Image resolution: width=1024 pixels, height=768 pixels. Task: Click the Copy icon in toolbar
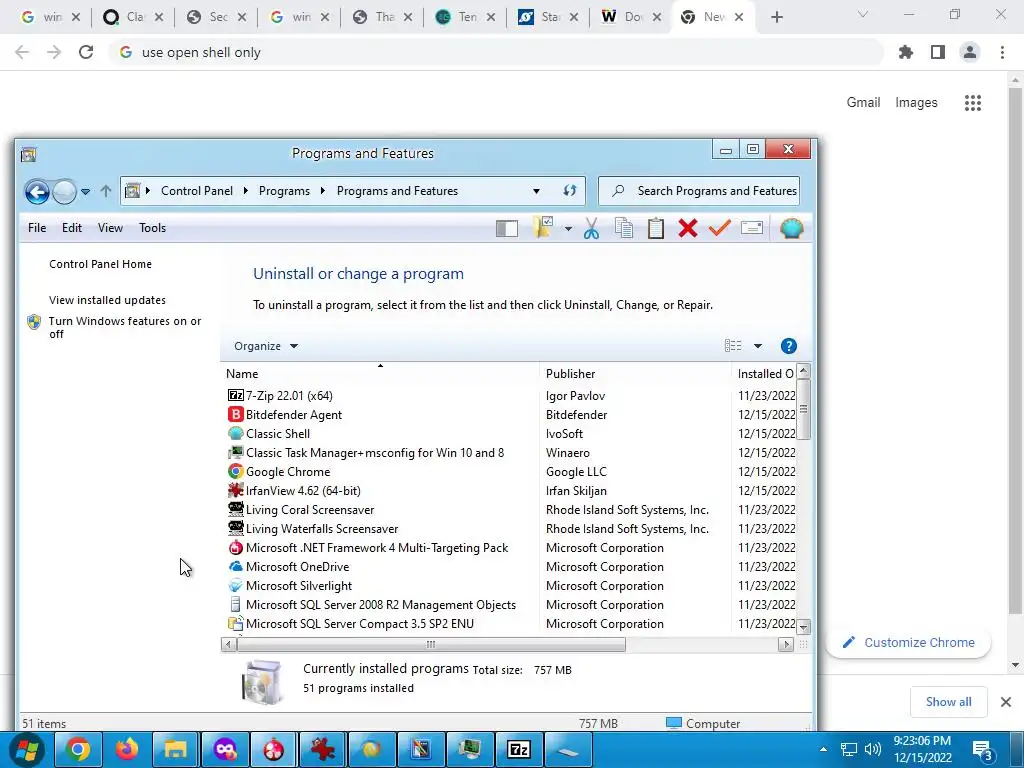[x=624, y=229]
